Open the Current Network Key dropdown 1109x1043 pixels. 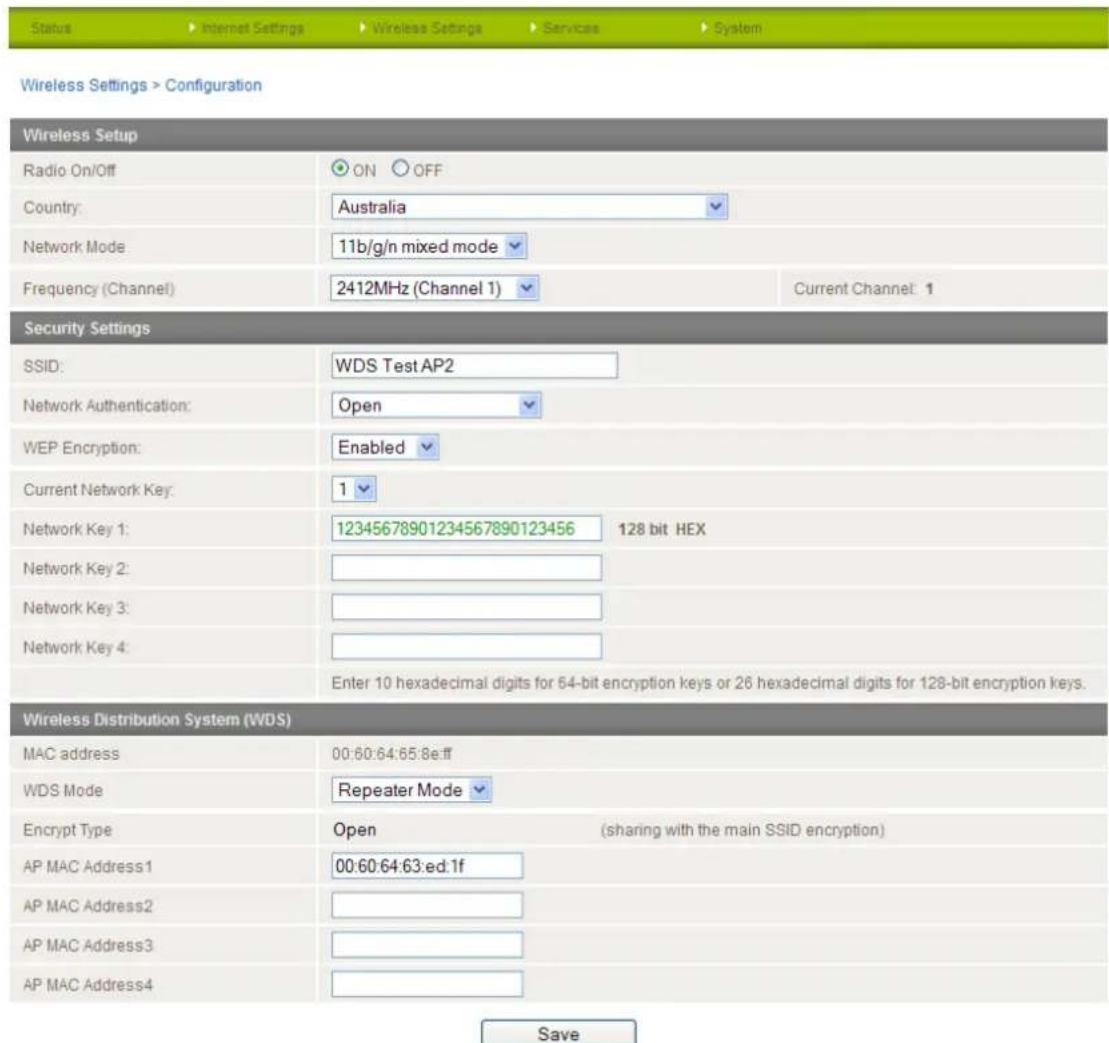coord(354,489)
